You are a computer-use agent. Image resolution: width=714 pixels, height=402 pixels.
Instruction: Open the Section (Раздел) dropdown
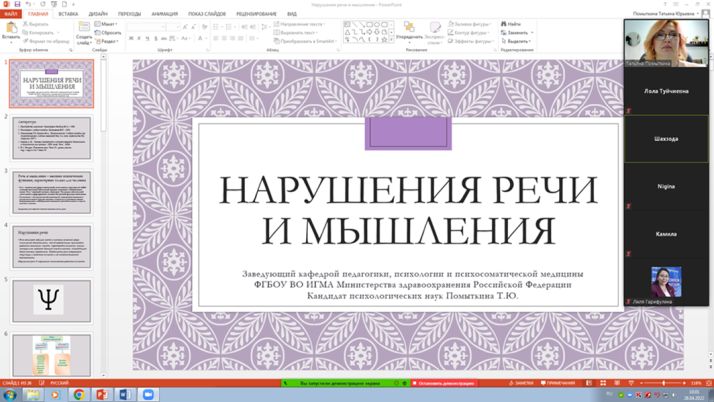tap(107, 41)
